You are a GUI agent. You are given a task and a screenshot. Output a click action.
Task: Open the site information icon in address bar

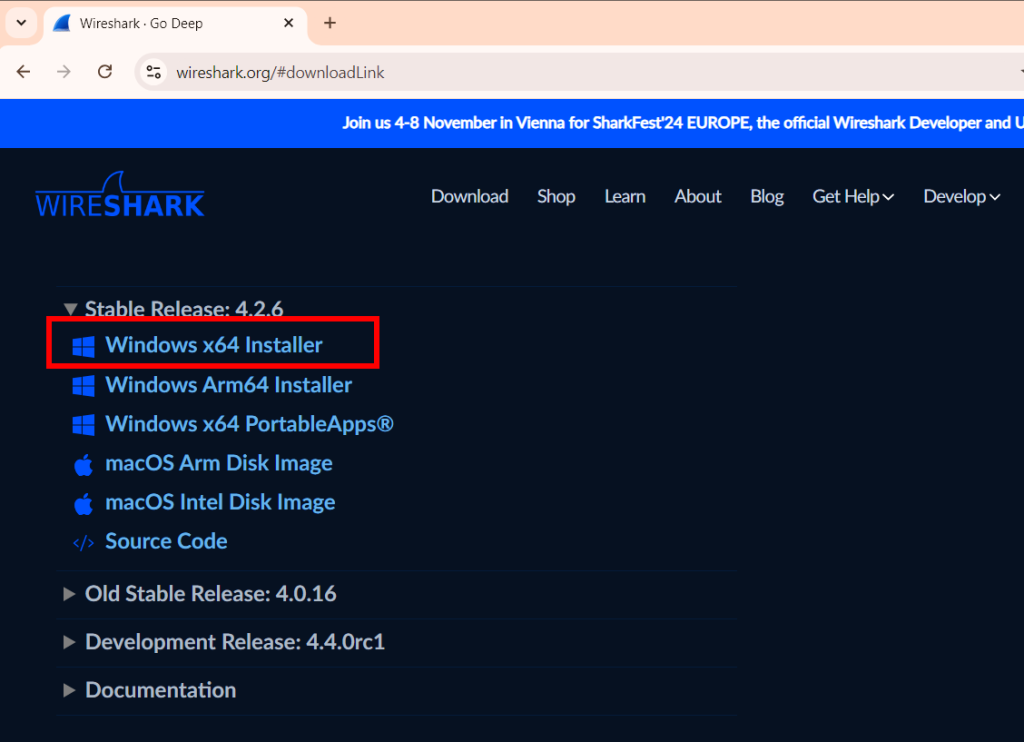[153, 72]
